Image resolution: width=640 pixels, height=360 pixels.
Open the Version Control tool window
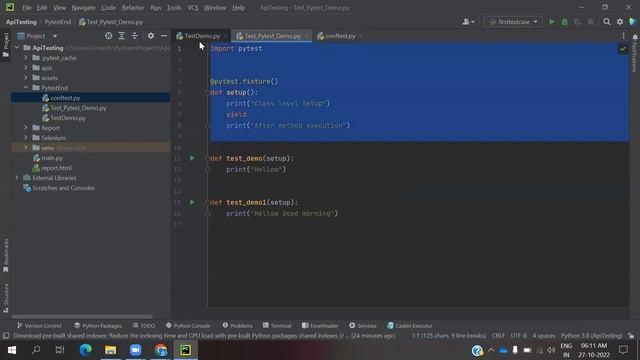[x=39, y=325]
